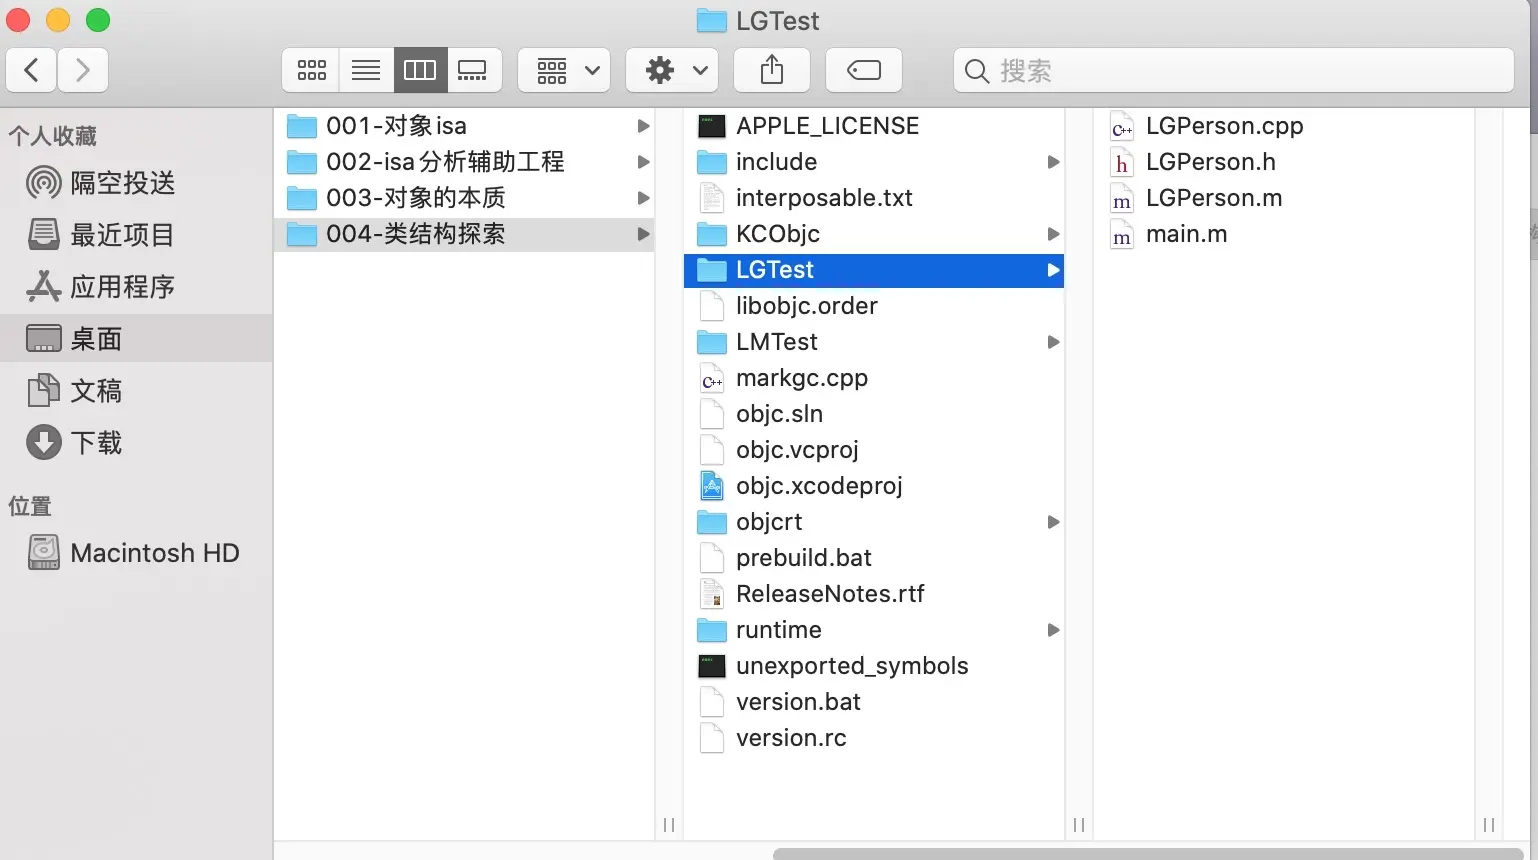Expand arrow of LGTest folder
The width and height of the screenshot is (1538, 860).
click(1053, 270)
